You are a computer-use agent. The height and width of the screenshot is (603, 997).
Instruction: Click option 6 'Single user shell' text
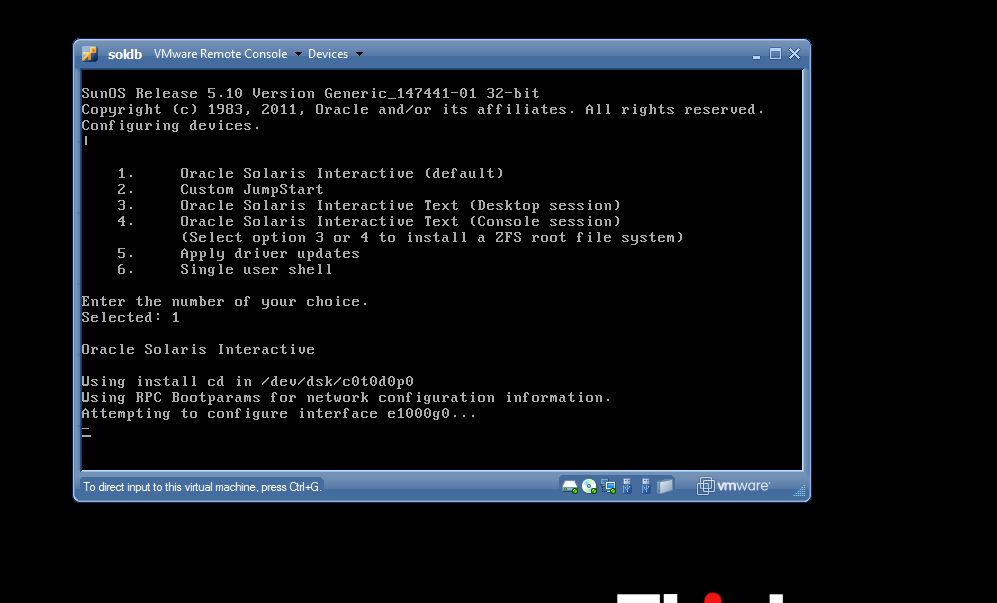pyautogui.click(x=256, y=269)
